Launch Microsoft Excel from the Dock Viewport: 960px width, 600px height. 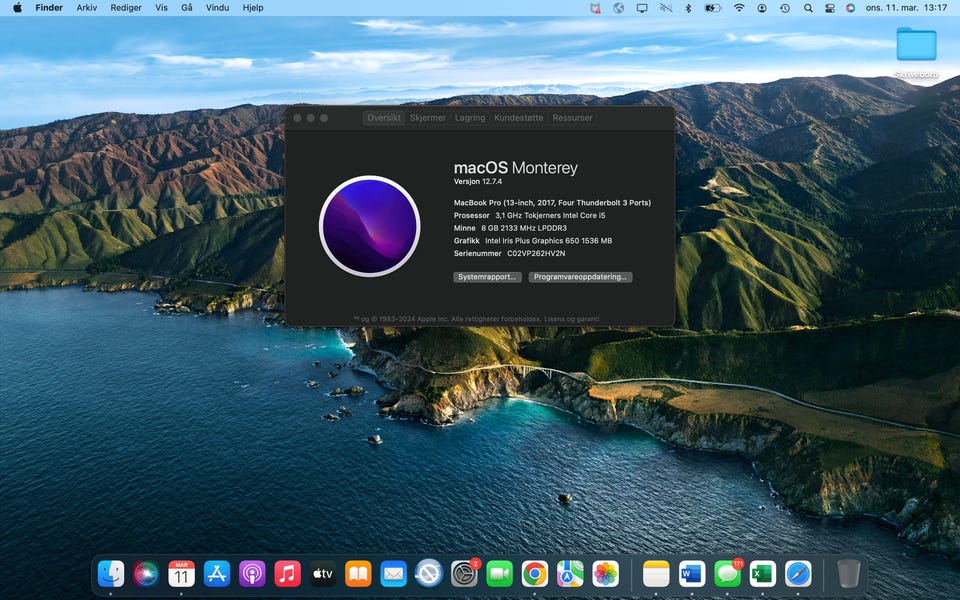pos(763,574)
